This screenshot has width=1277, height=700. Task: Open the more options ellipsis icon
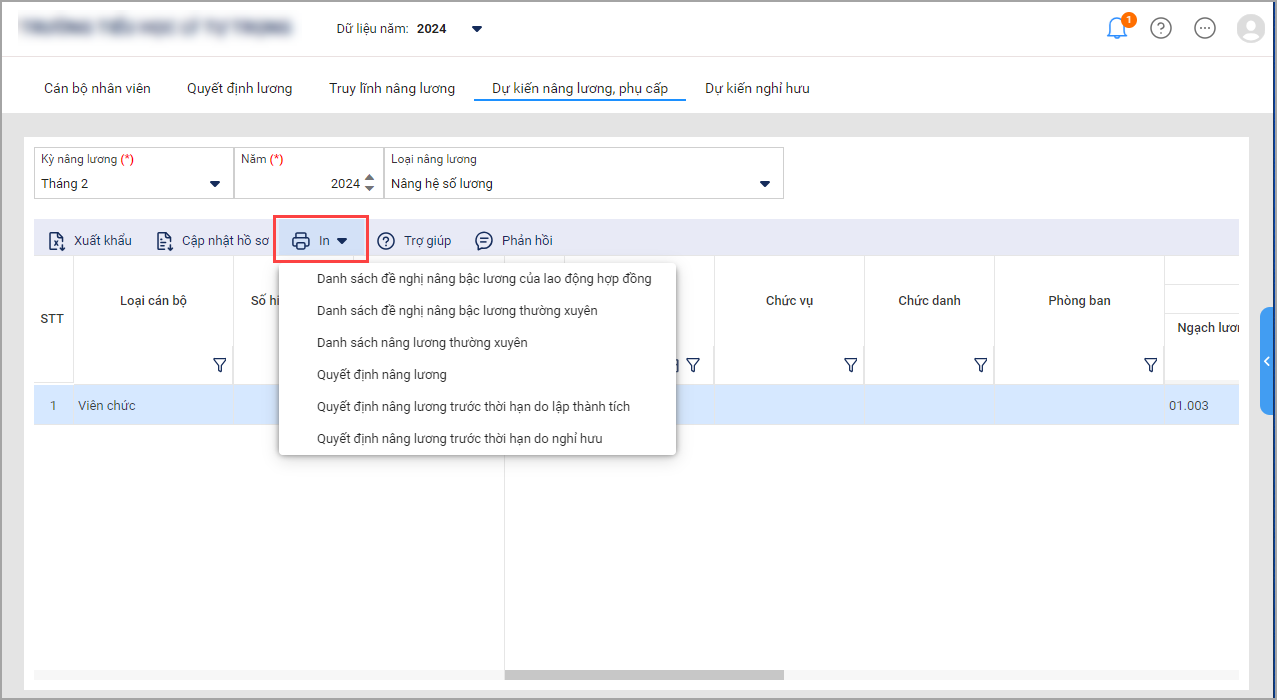(x=1205, y=28)
